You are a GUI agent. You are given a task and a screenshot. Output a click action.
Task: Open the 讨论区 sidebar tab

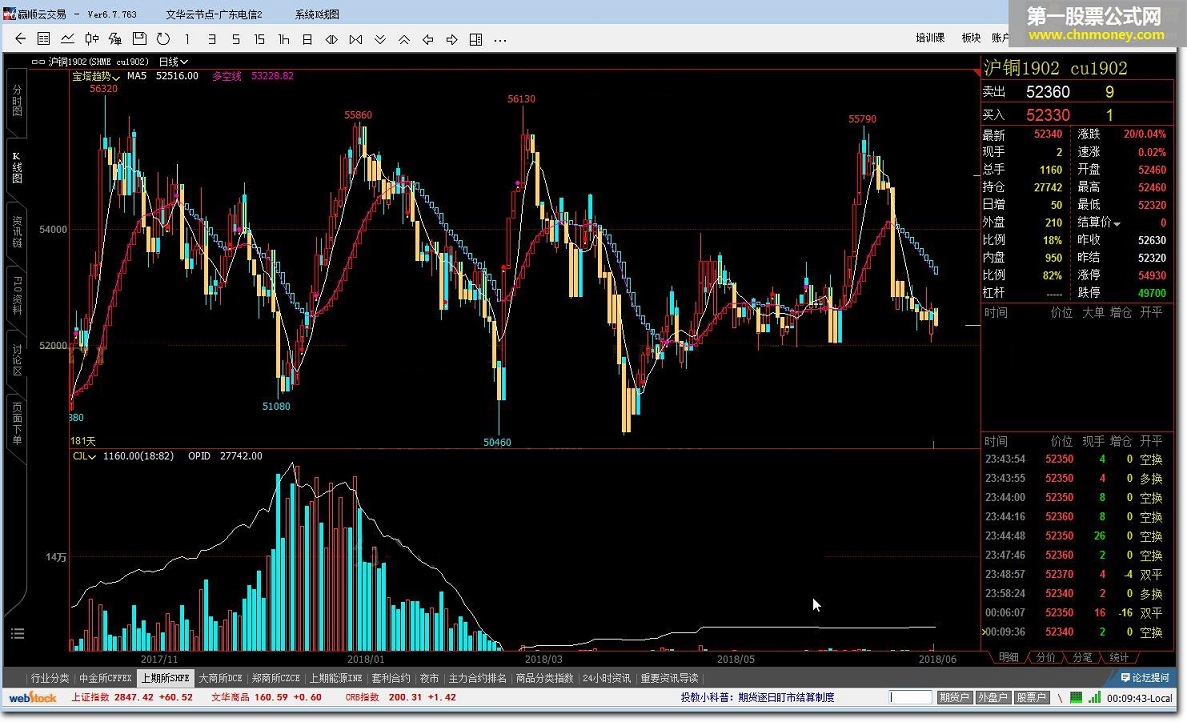17,360
